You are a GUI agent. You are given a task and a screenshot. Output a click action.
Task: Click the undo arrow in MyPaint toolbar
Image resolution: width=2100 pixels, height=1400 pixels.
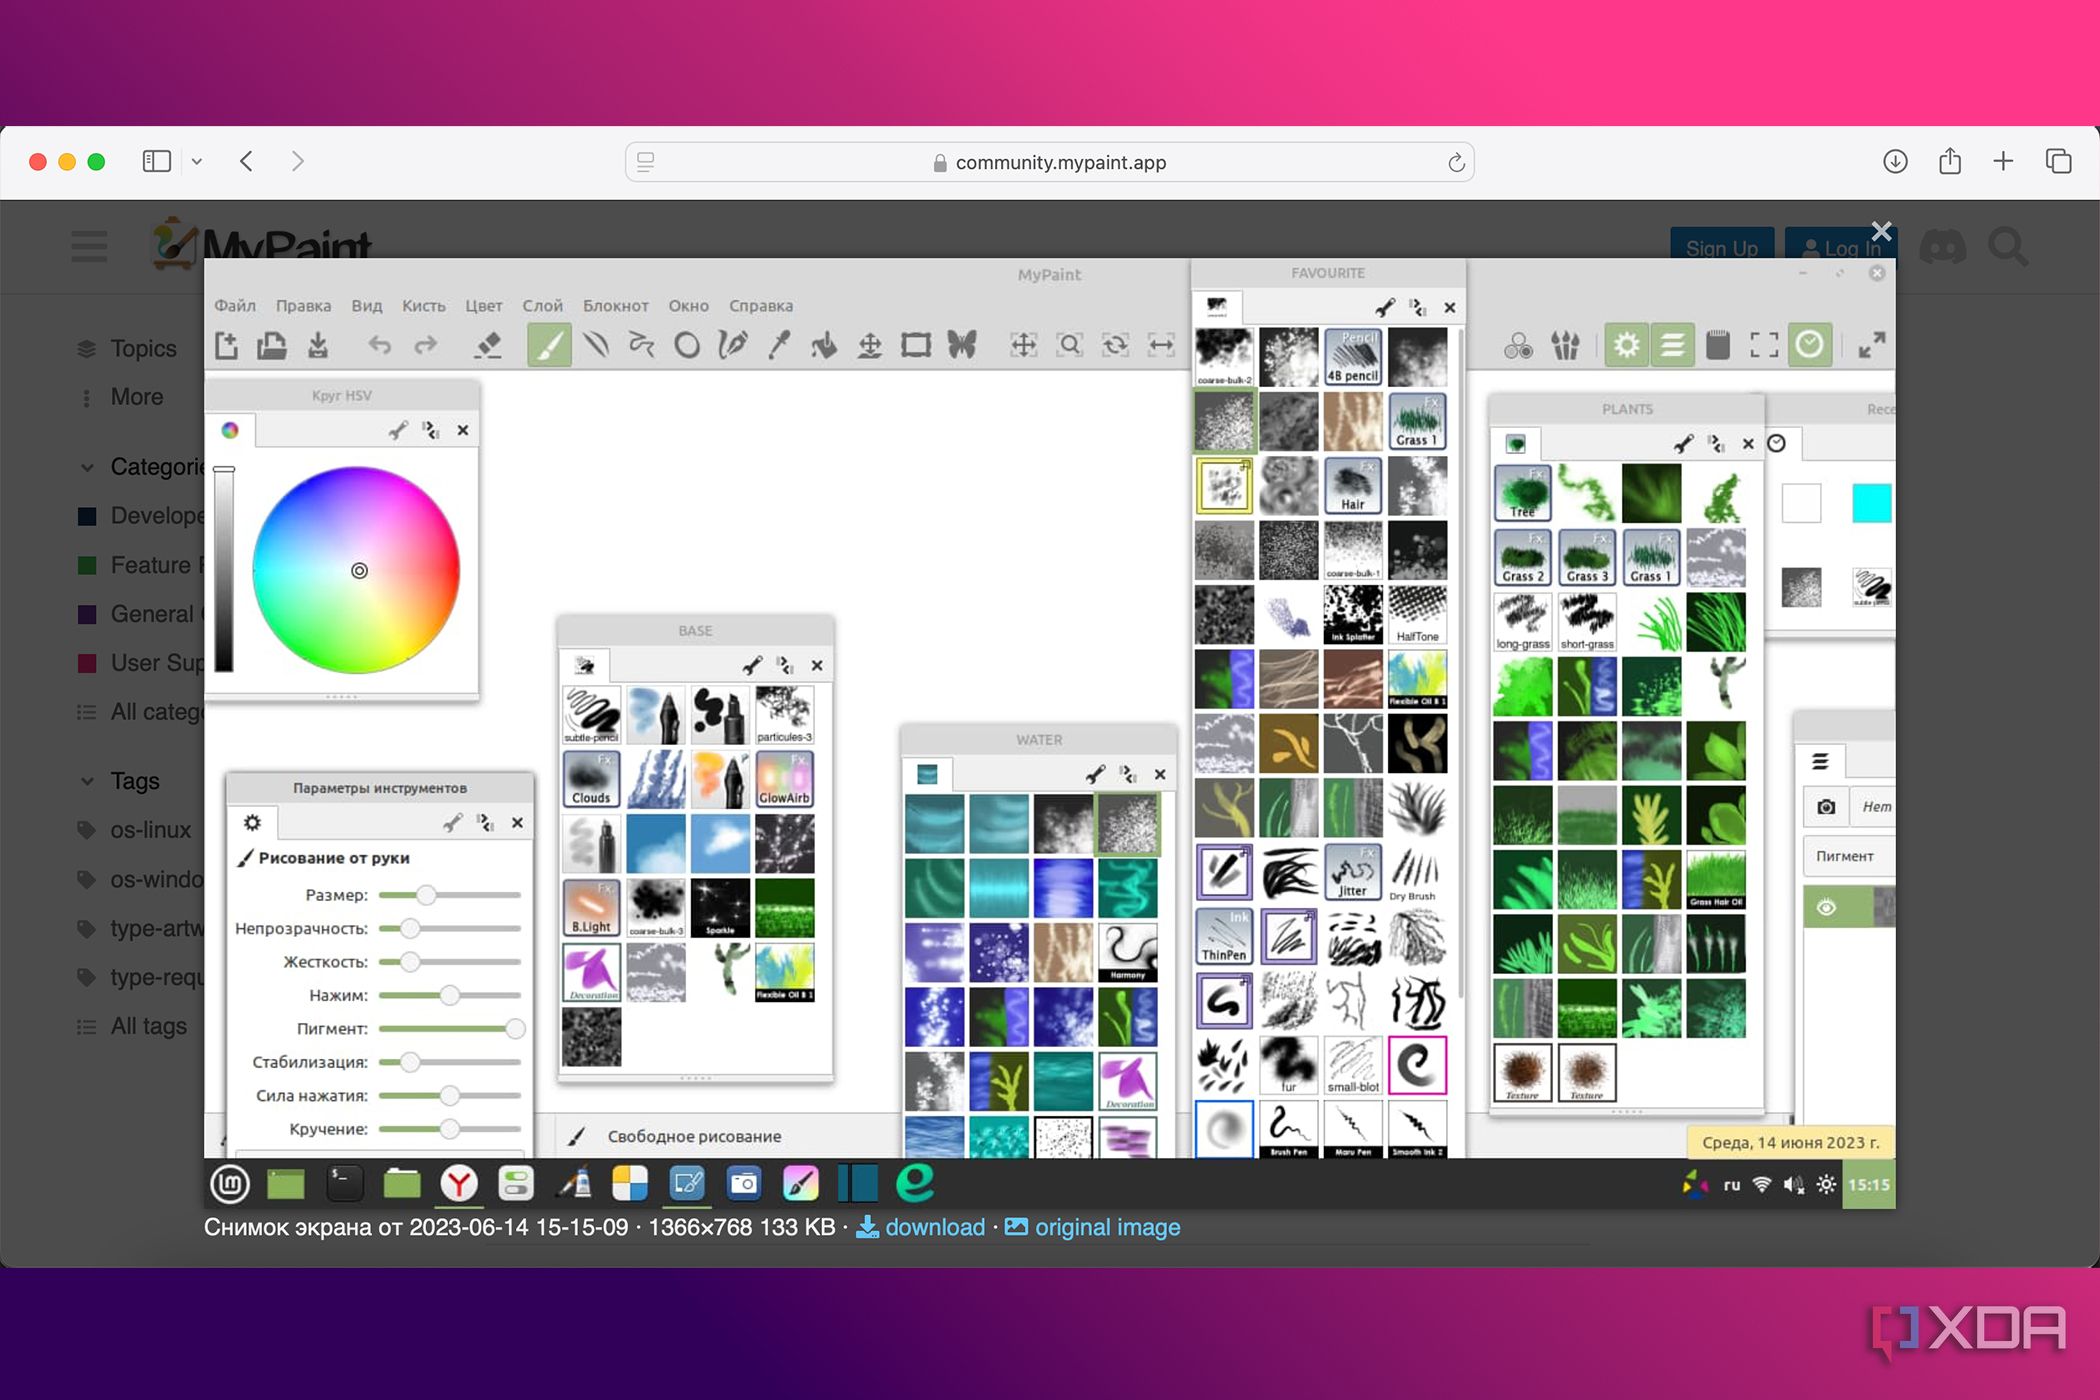379,345
